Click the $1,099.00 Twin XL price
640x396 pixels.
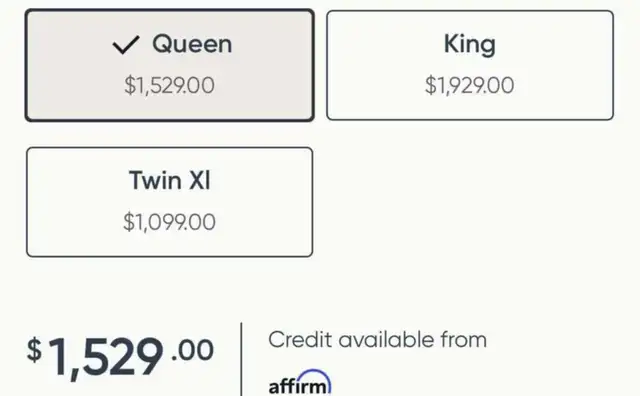169,222
